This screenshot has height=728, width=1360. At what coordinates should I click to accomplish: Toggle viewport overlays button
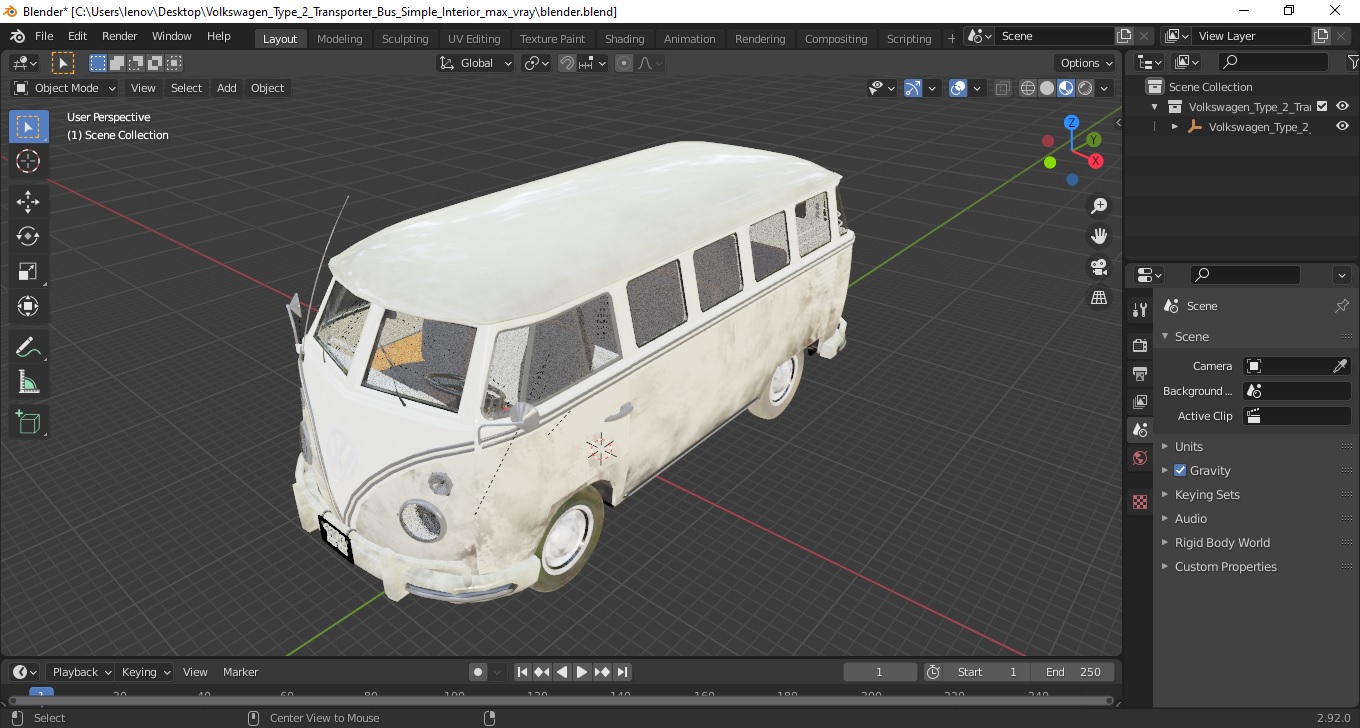[x=958, y=88]
